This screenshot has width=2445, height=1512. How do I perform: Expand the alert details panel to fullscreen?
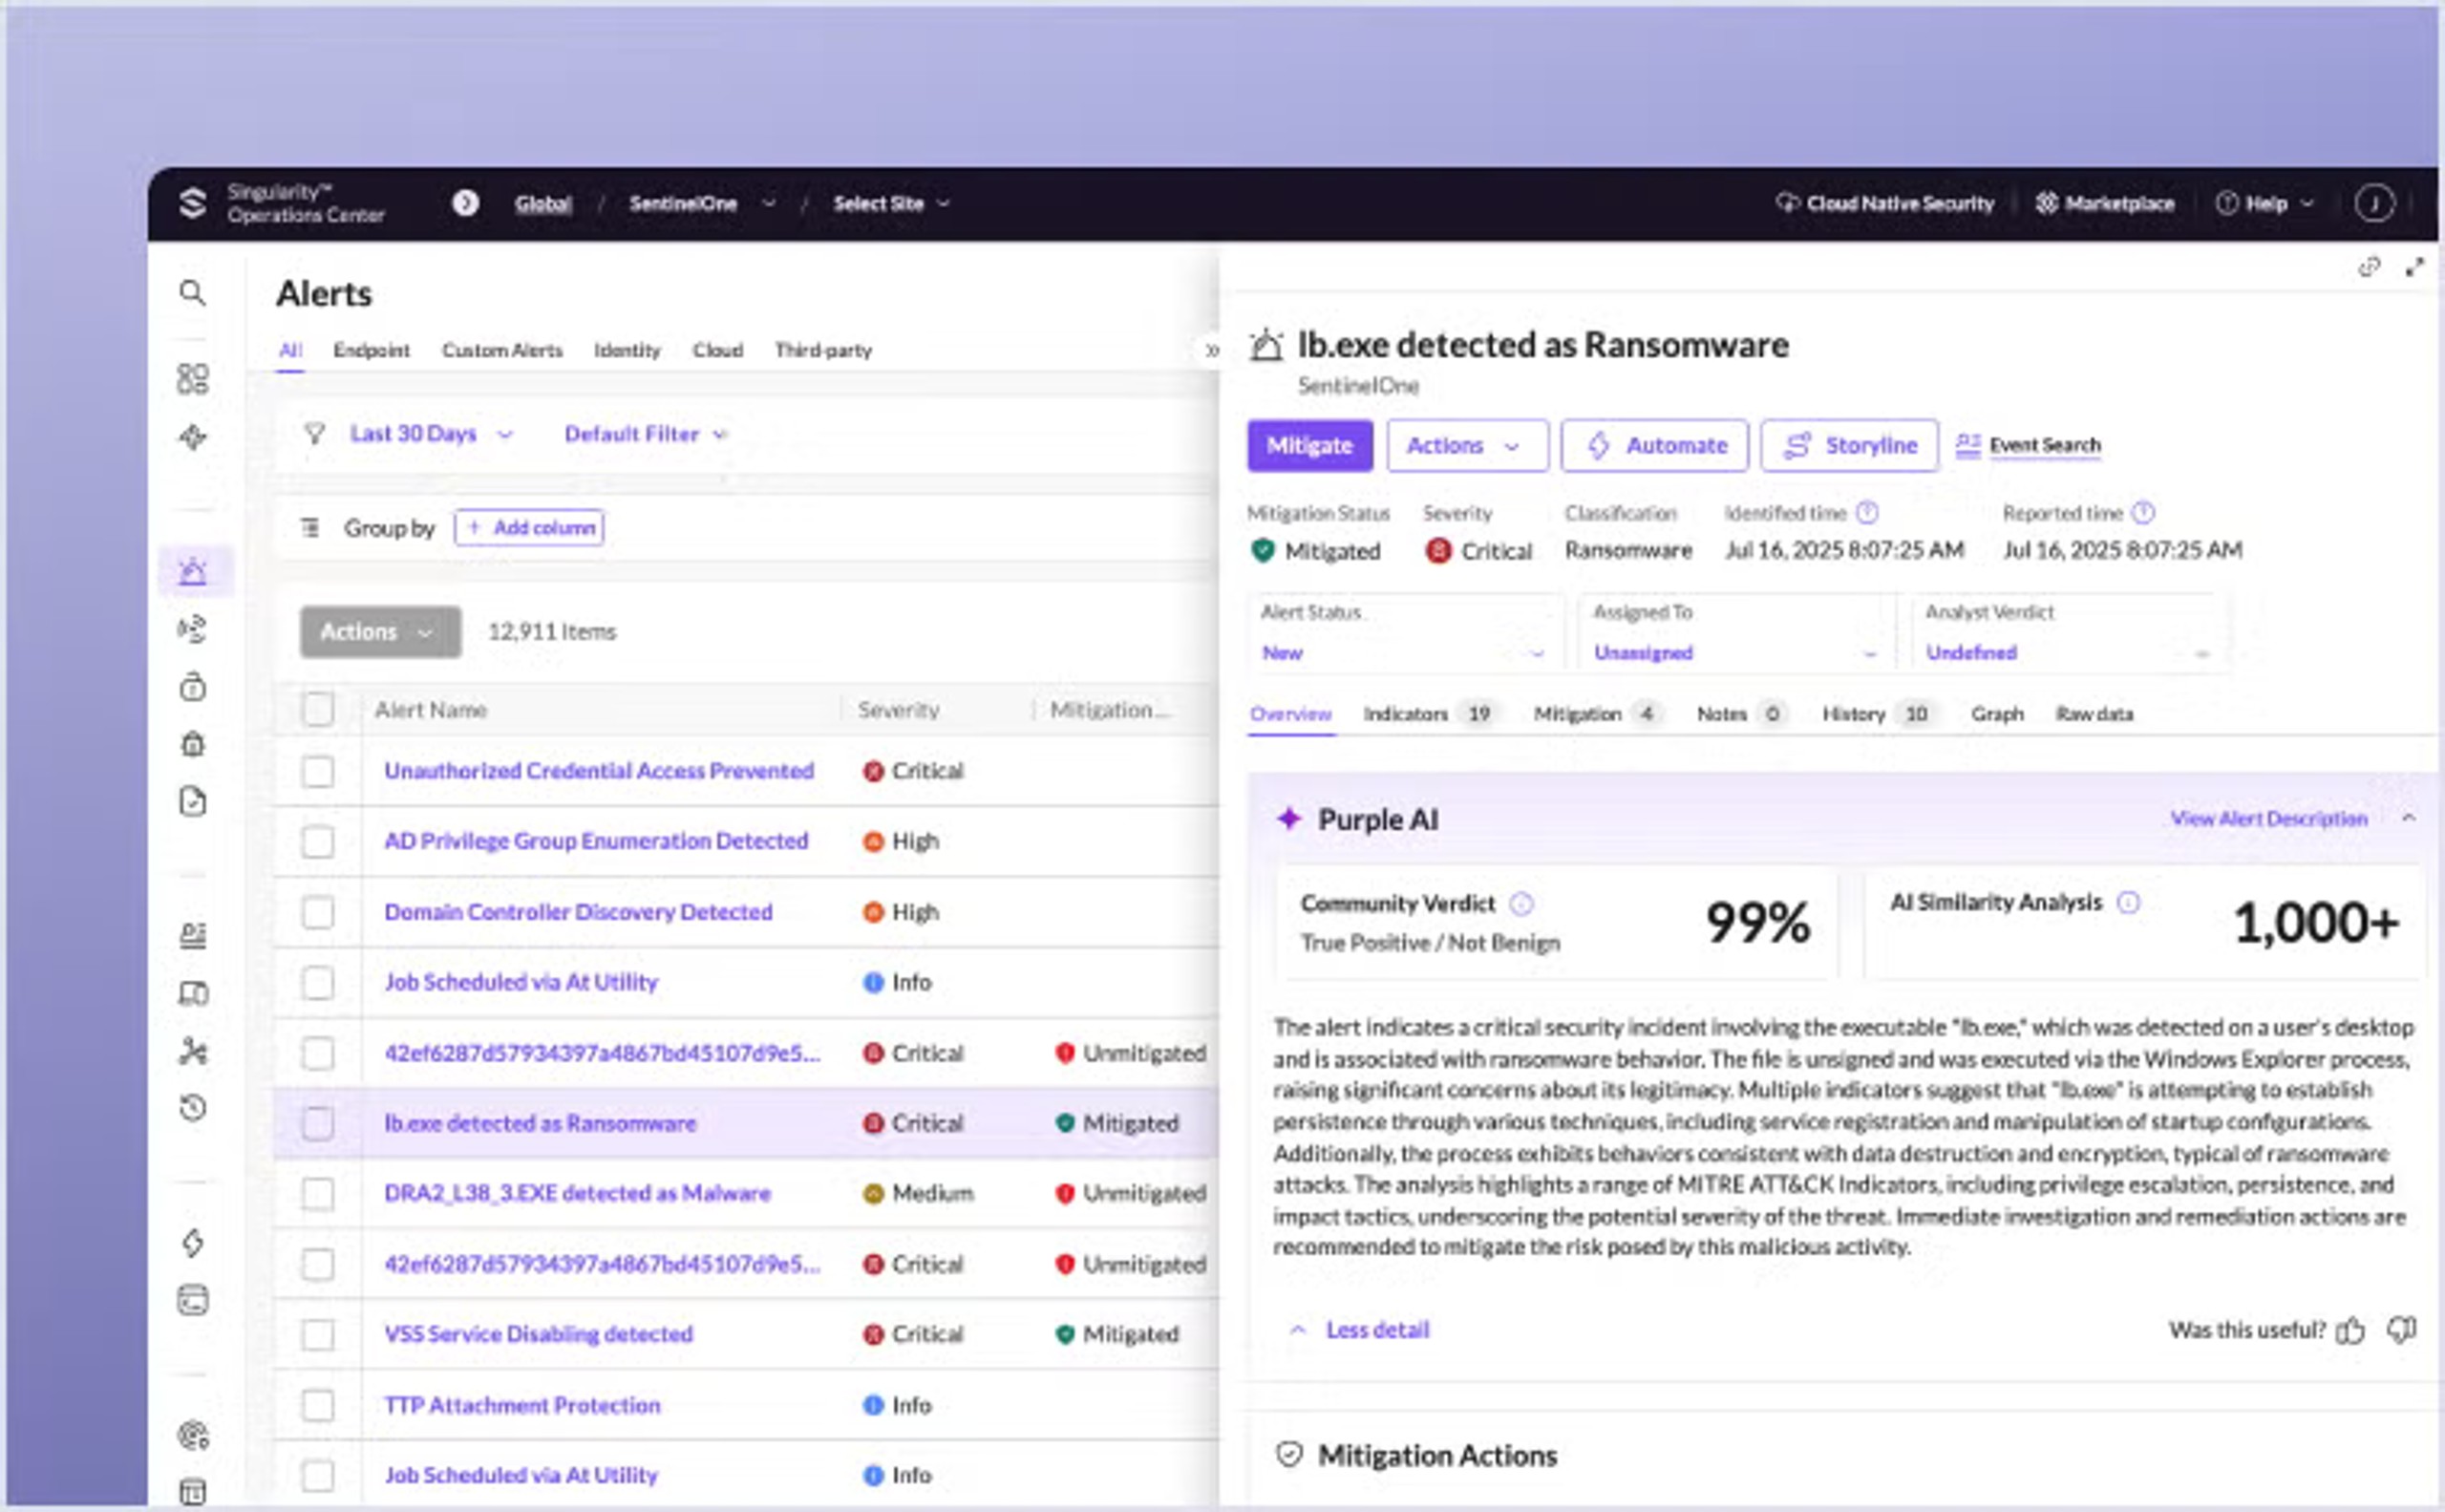pos(2414,267)
